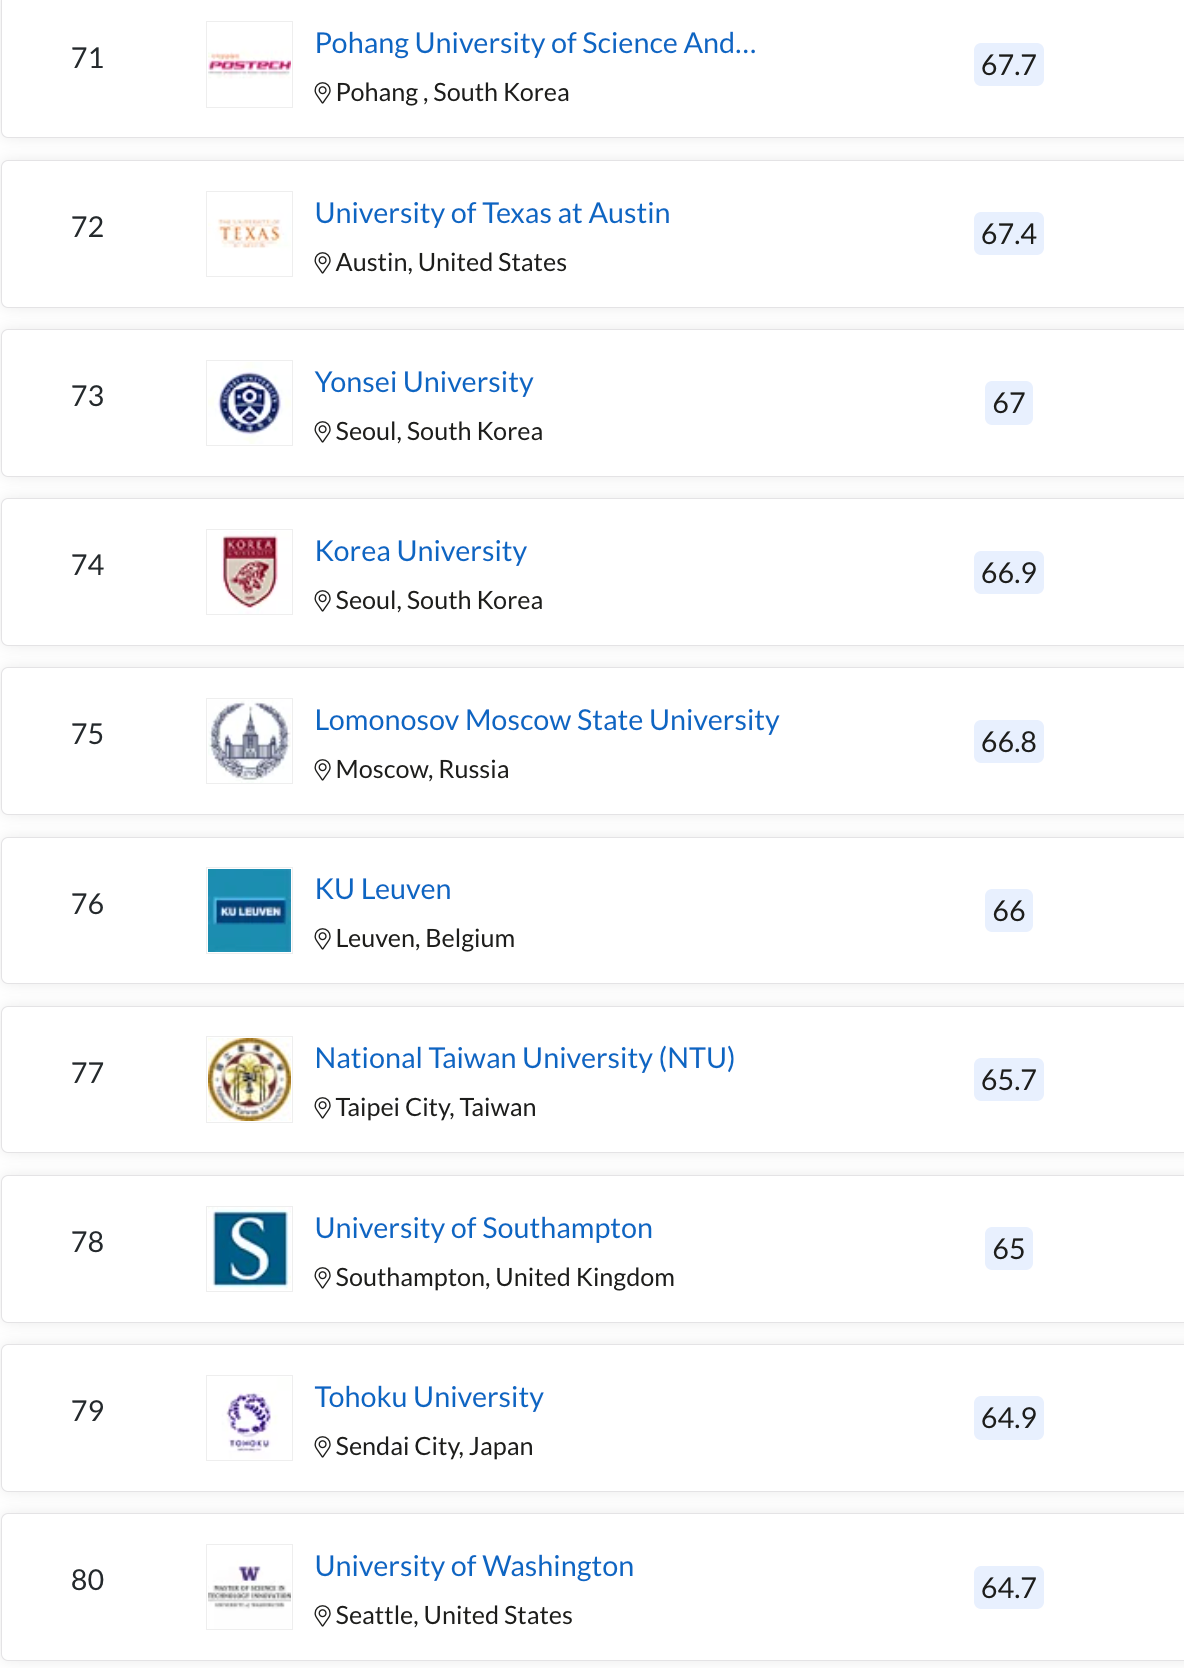
Task: Click the Yonsei University crest logo
Action: [x=249, y=403]
